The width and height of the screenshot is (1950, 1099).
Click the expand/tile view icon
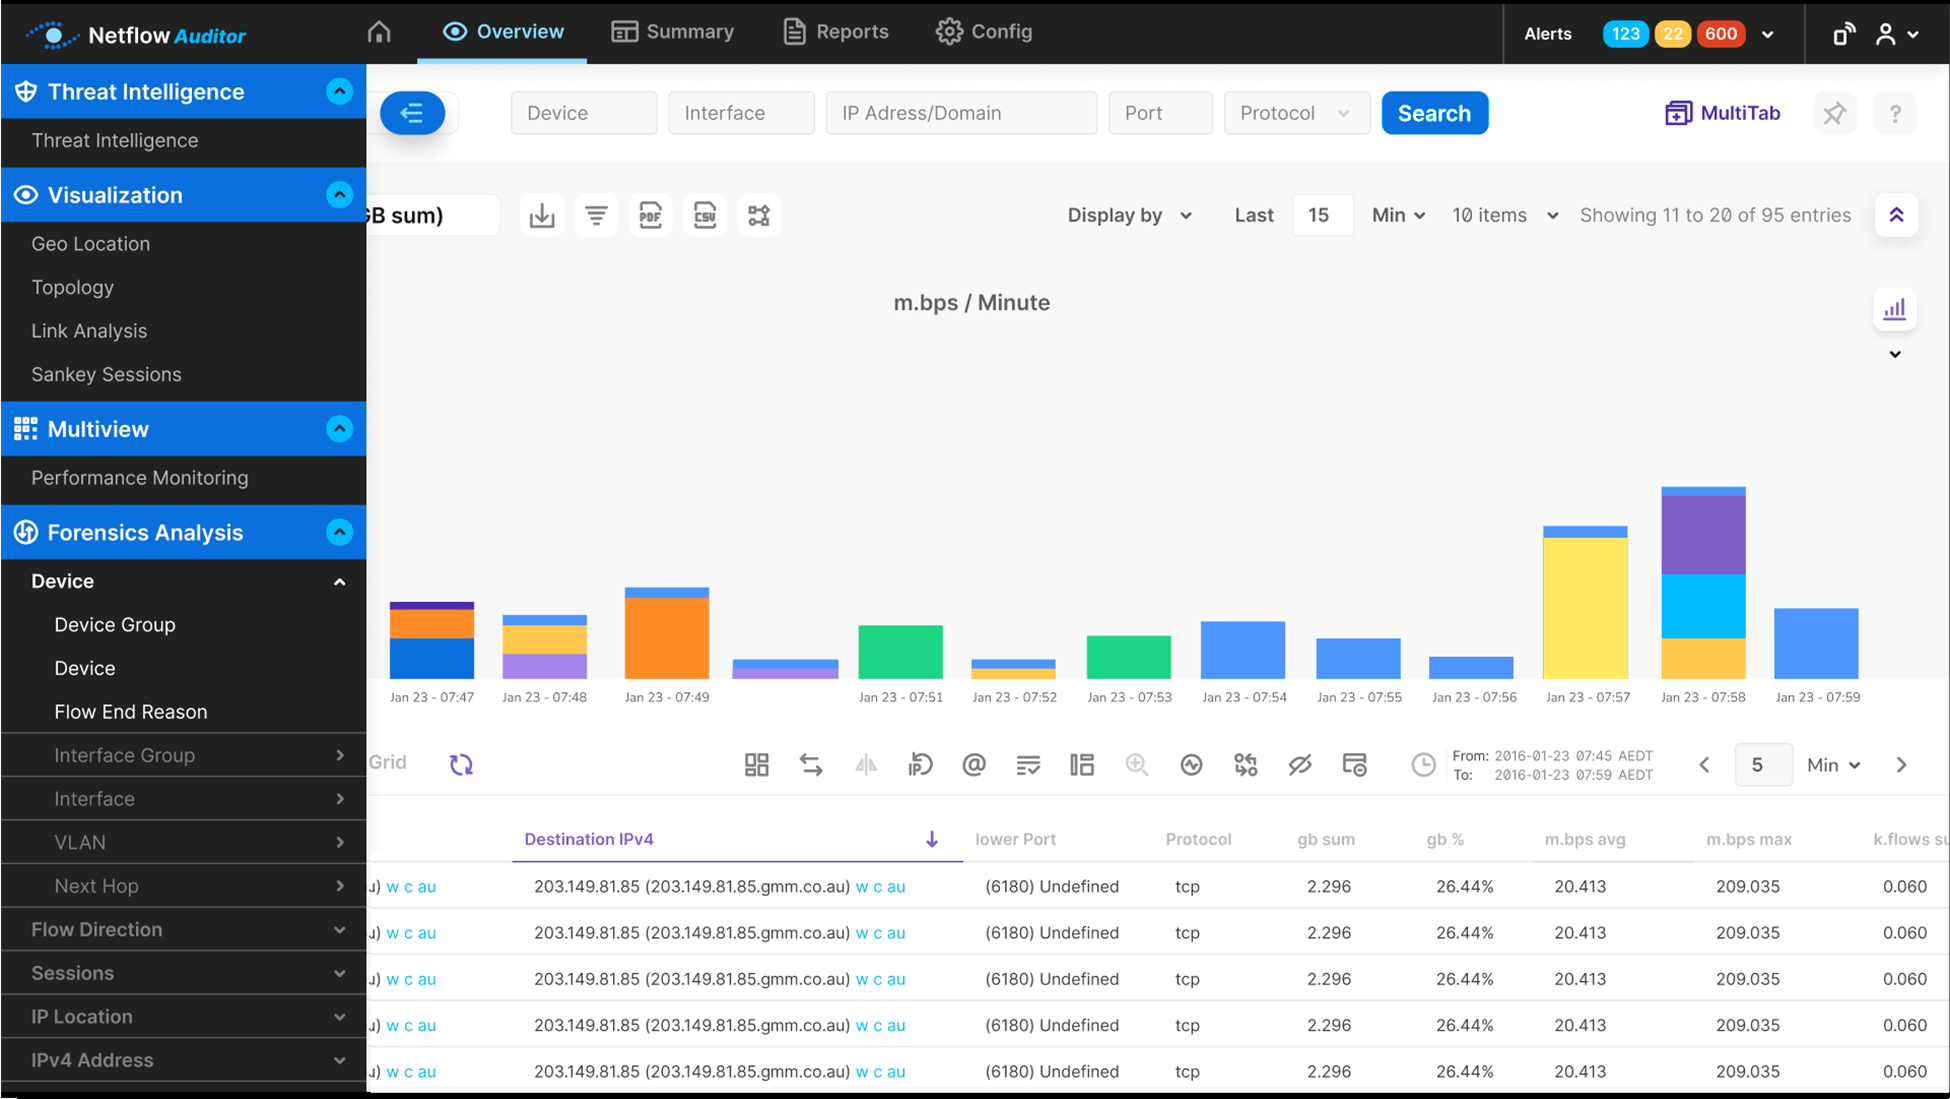coord(757,763)
